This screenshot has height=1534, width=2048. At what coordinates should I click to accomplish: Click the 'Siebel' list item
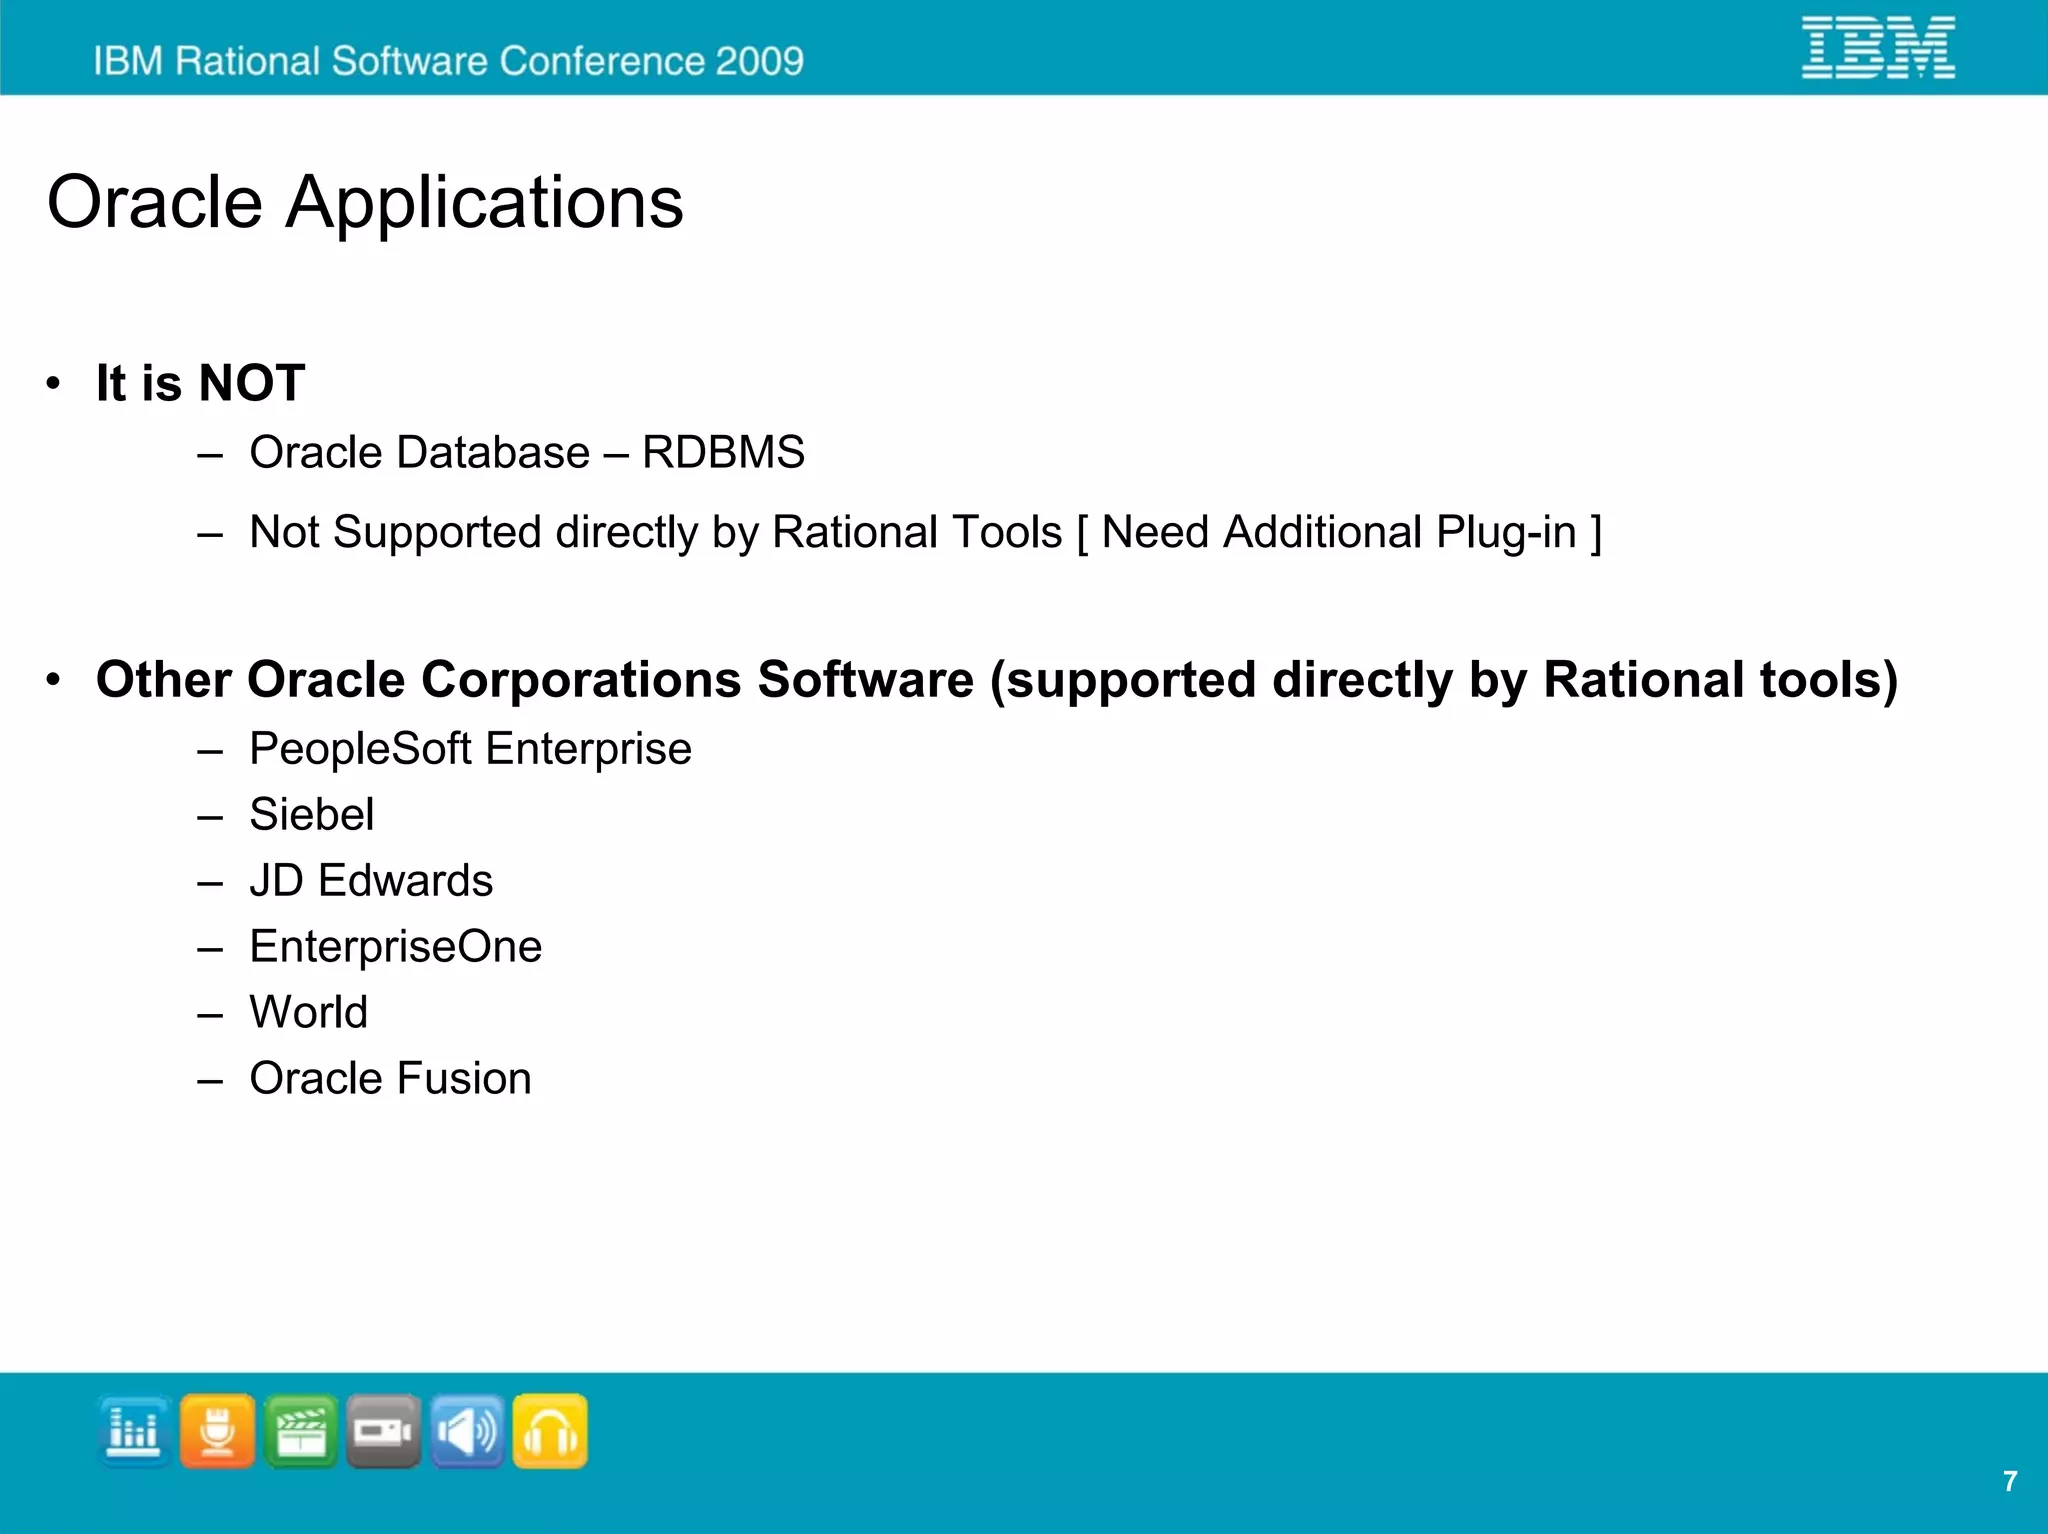point(312,814)
